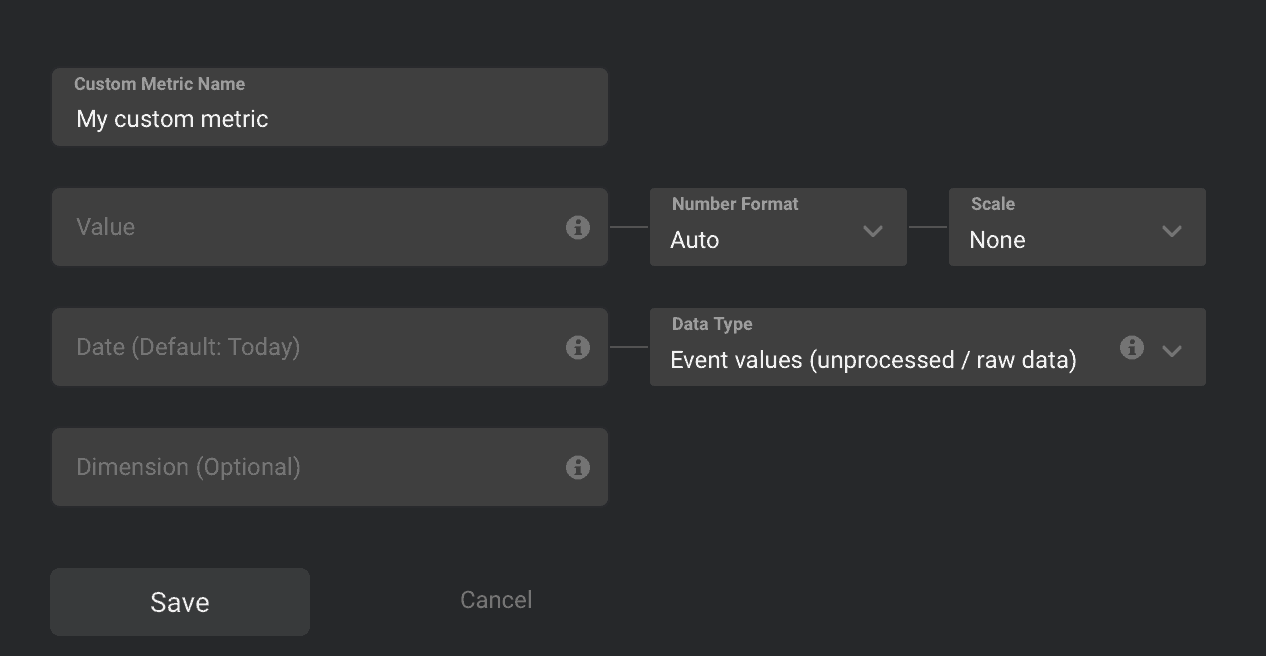Click the 'Number Format' label

pyautogui.click(x=735, y=204)
